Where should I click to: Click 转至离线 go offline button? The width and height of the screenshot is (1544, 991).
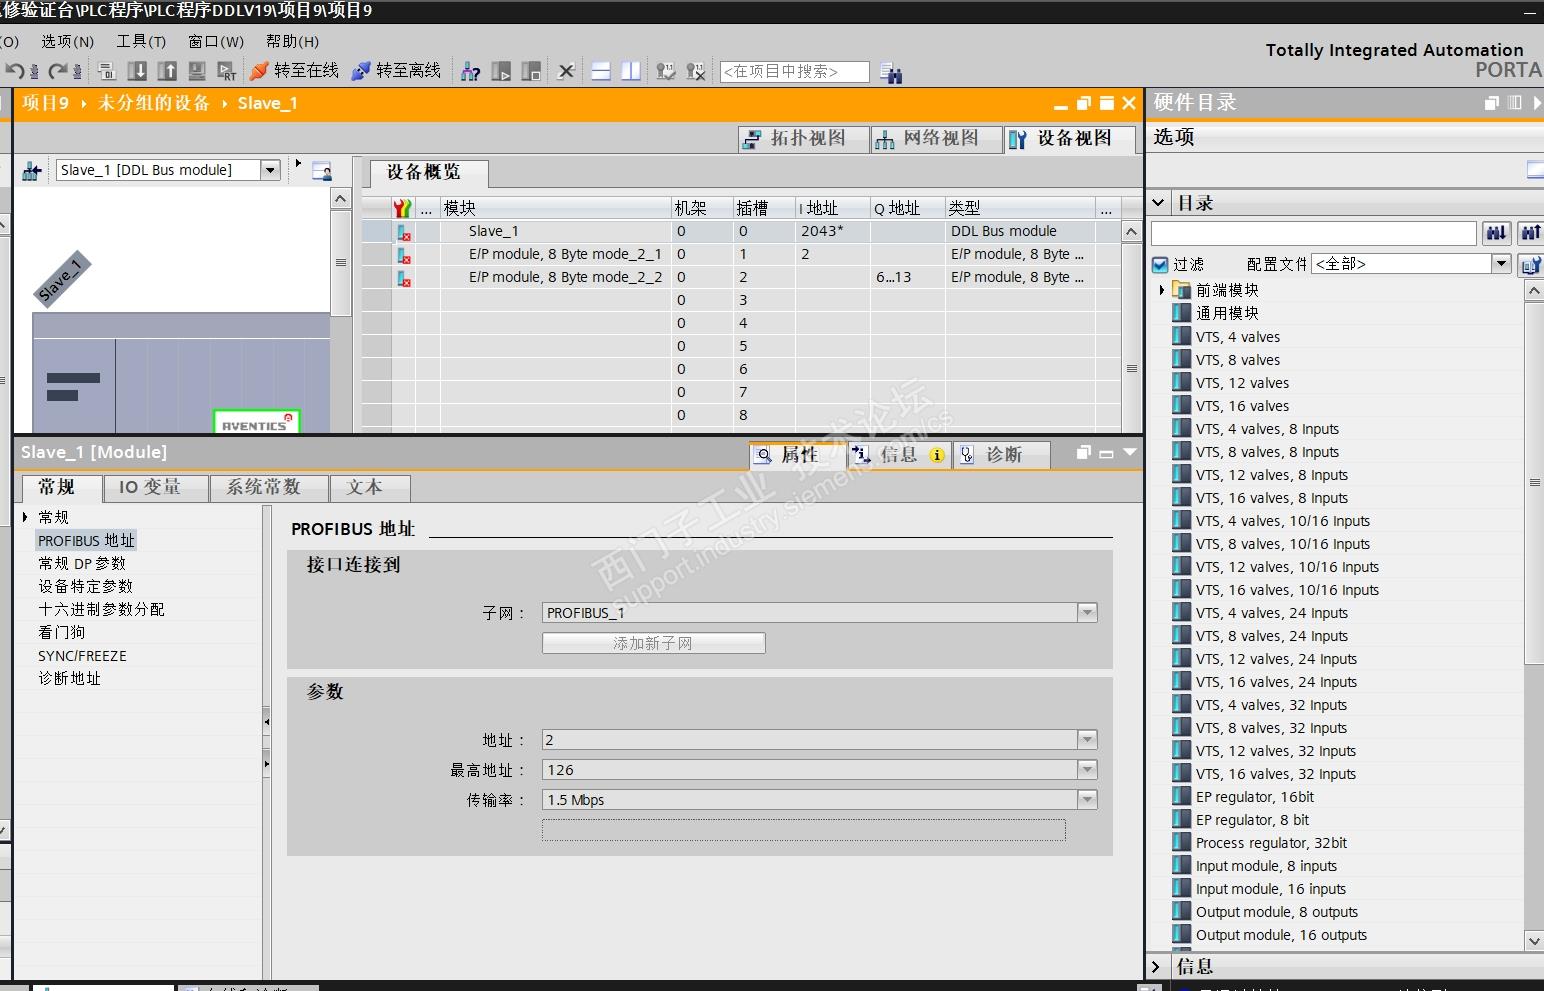397,71
